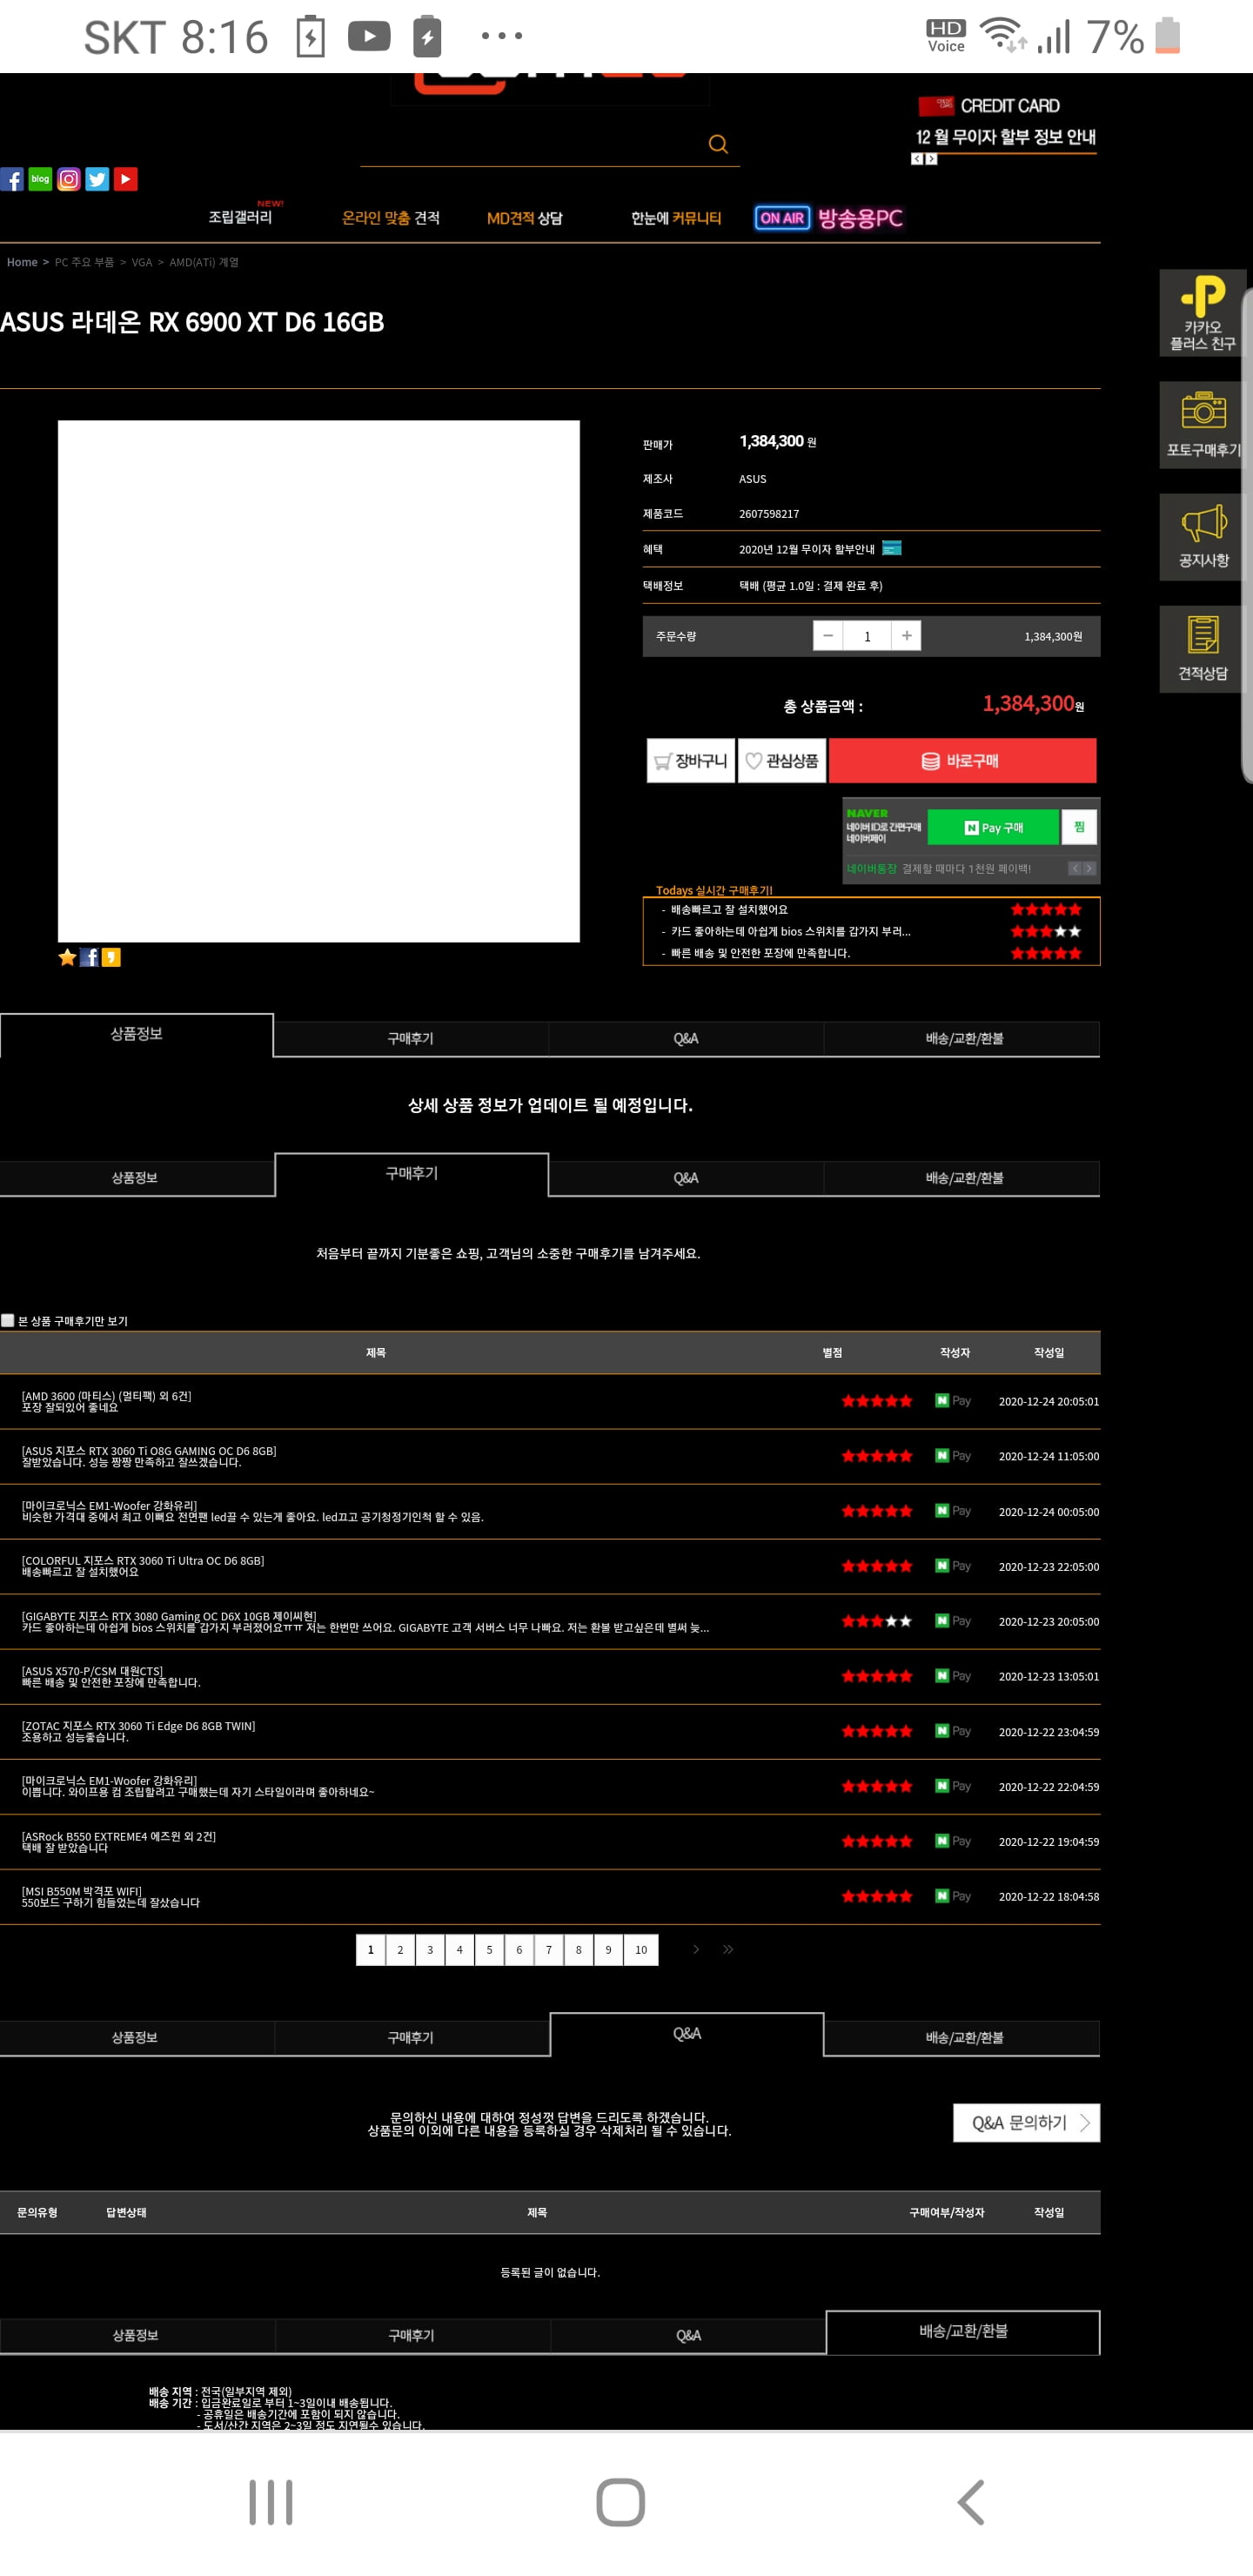
Task: Tap Android home button
Action: coord(620,2502)
